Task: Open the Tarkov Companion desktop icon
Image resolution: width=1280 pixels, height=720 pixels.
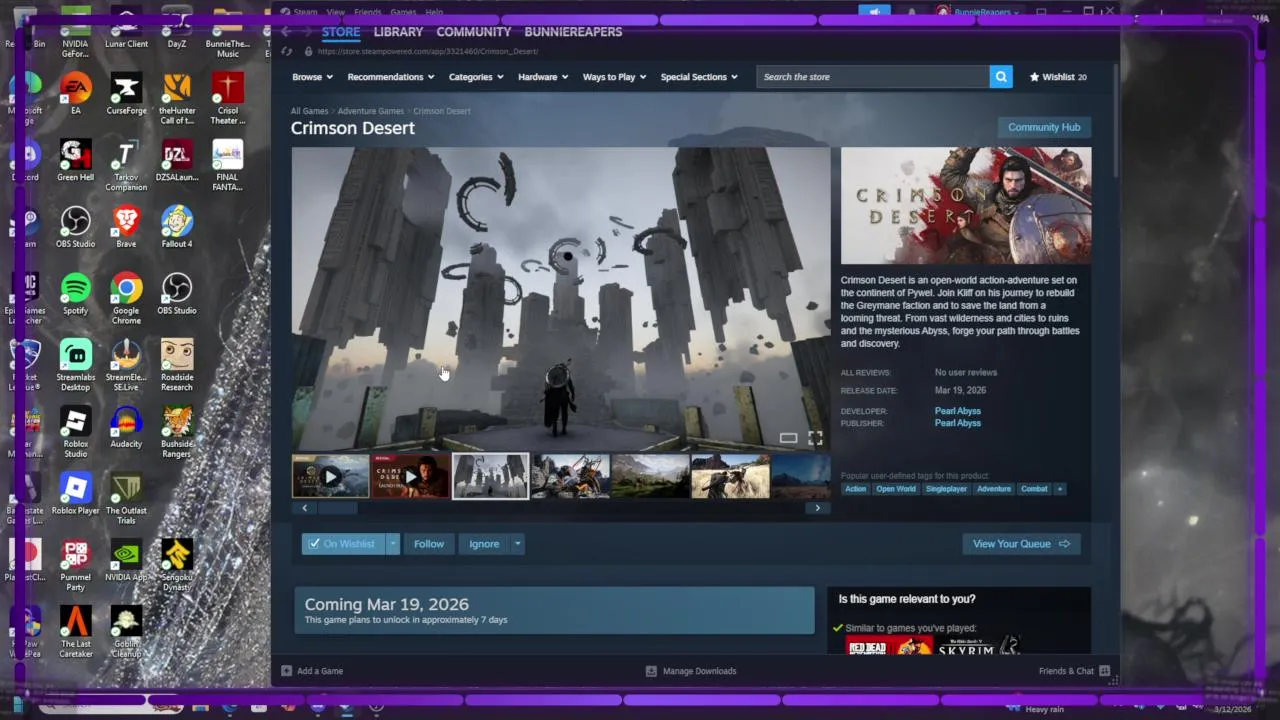Action: coord(126,165)
